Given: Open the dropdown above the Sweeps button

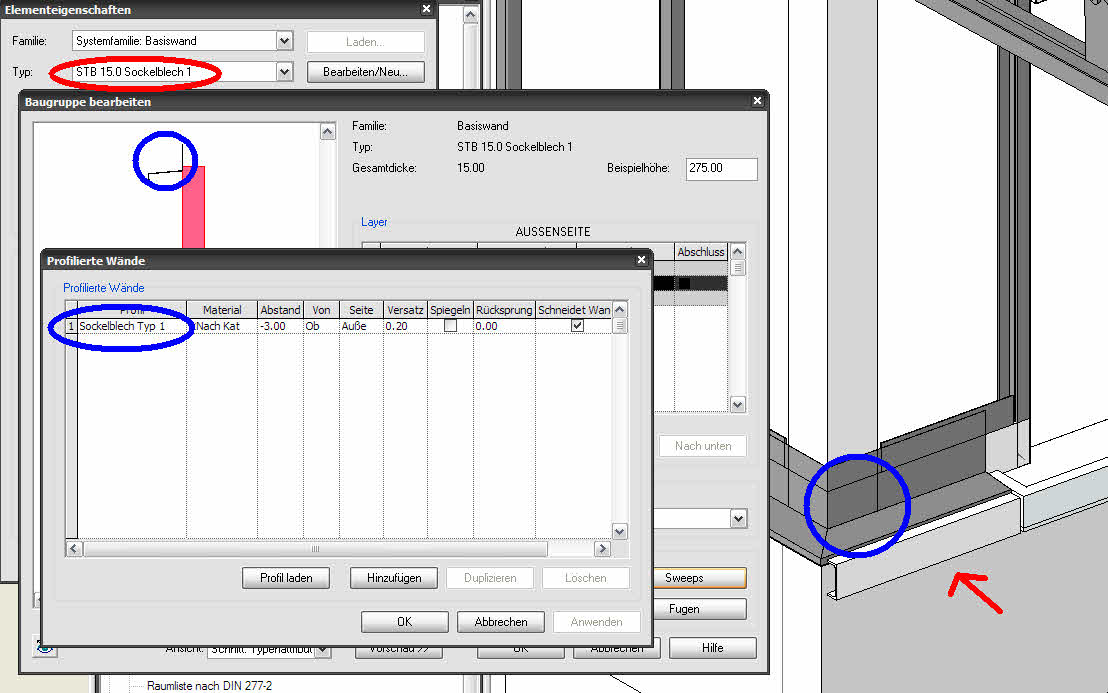Looking at the screenshot, I should 738,519.
